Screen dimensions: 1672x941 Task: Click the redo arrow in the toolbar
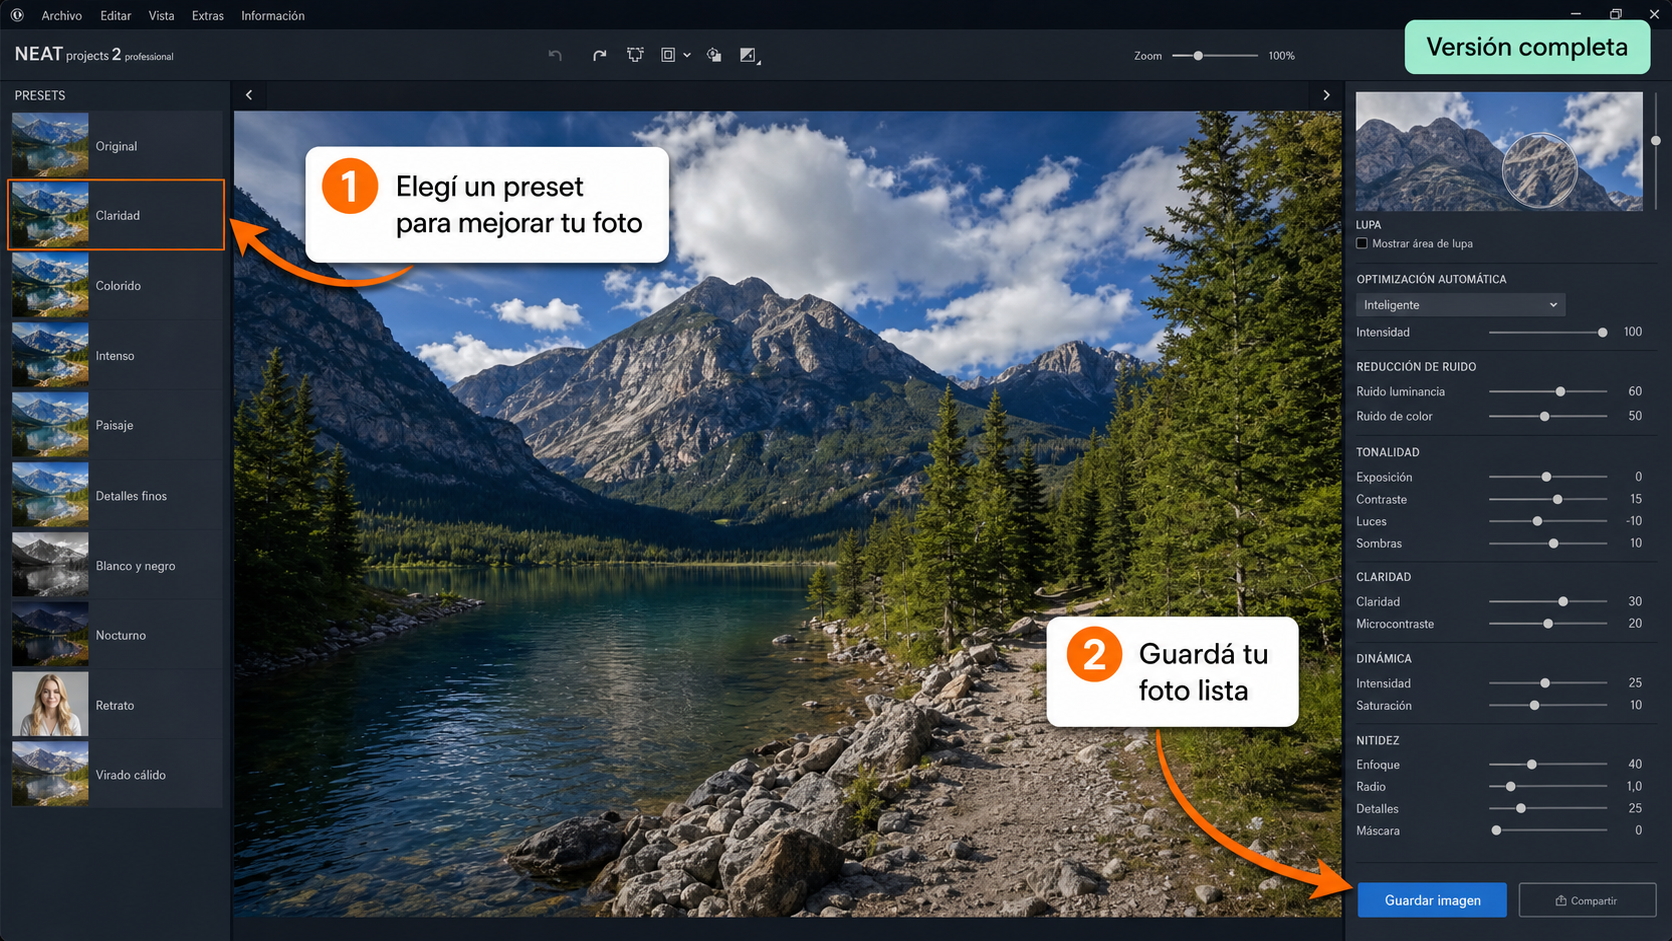coord(599,55)
